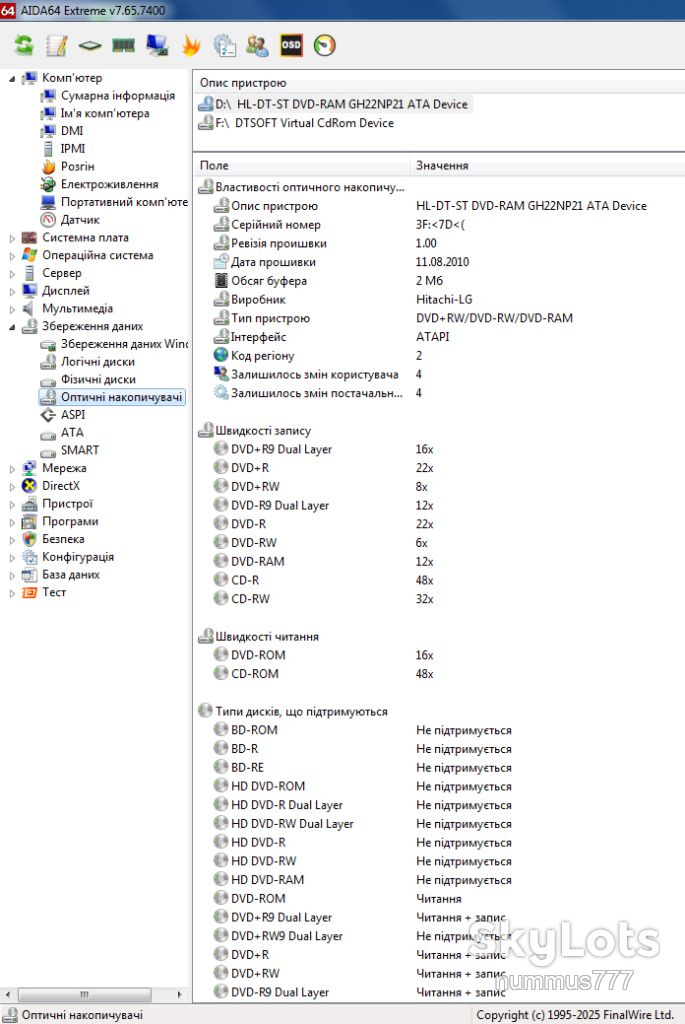
Task: Expand the Операційна система node
Action: point(12,256)
